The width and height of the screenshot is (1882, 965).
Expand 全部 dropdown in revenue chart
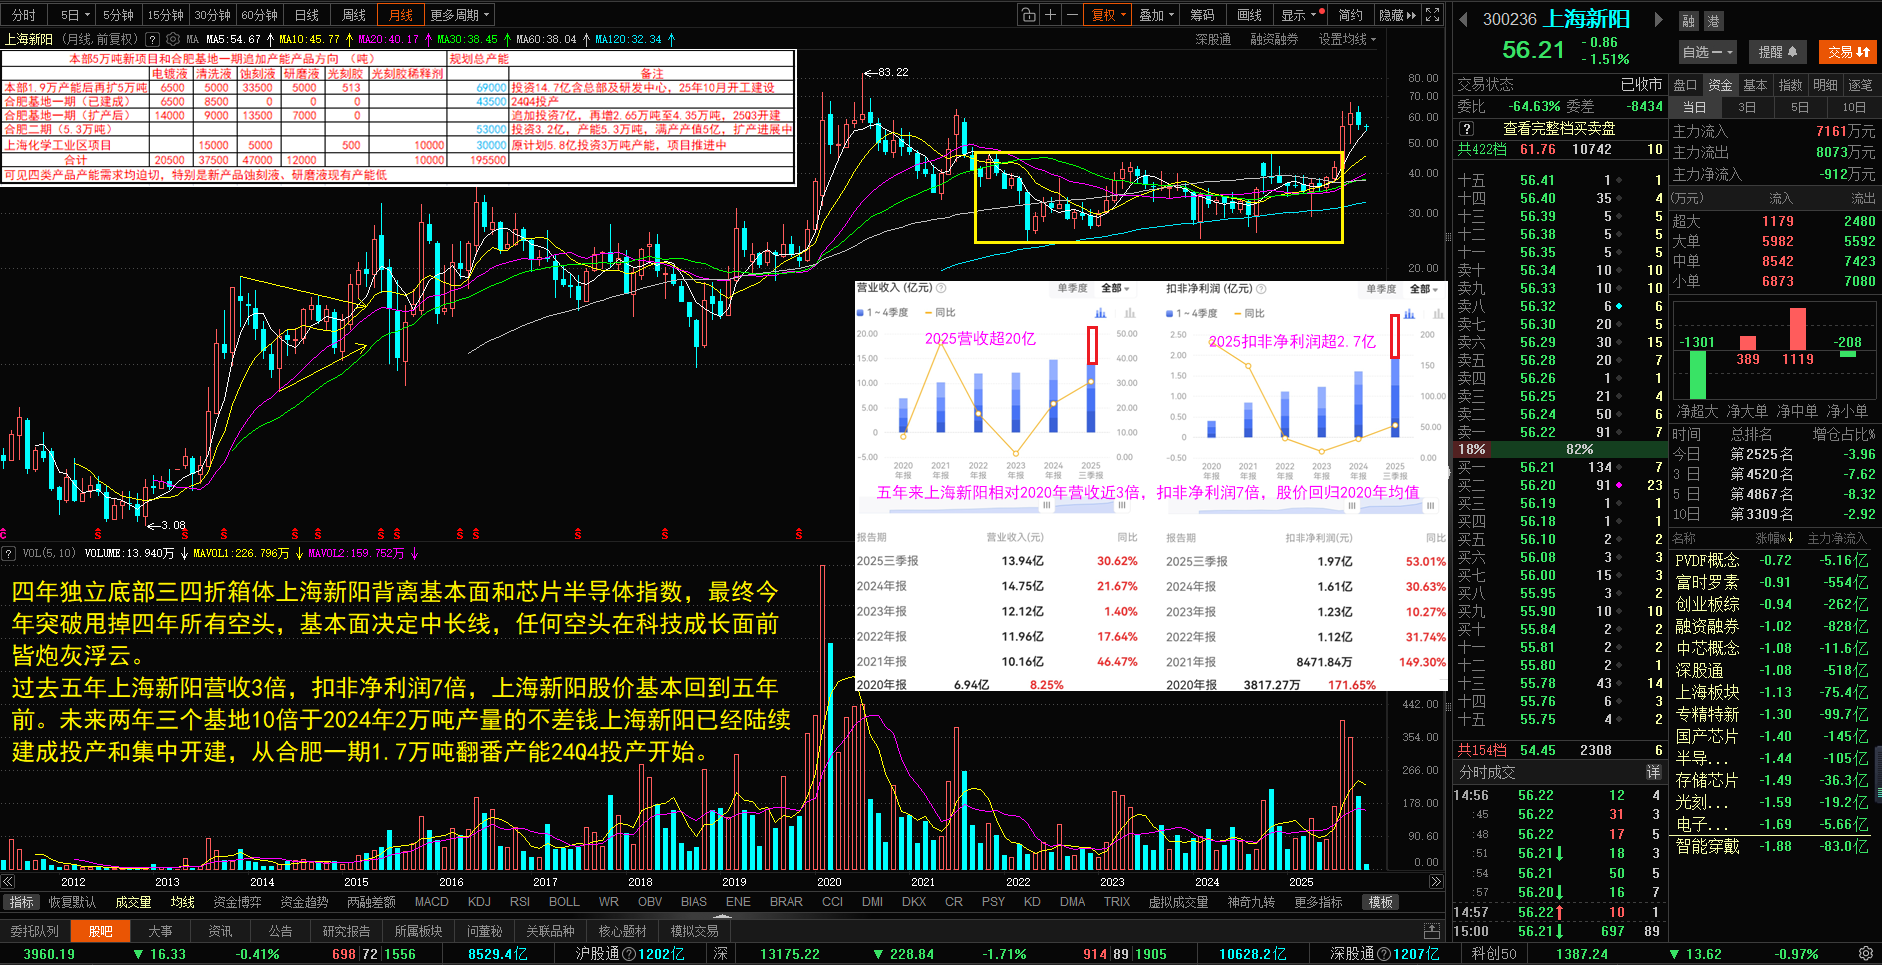click(x=1115, y=288)
